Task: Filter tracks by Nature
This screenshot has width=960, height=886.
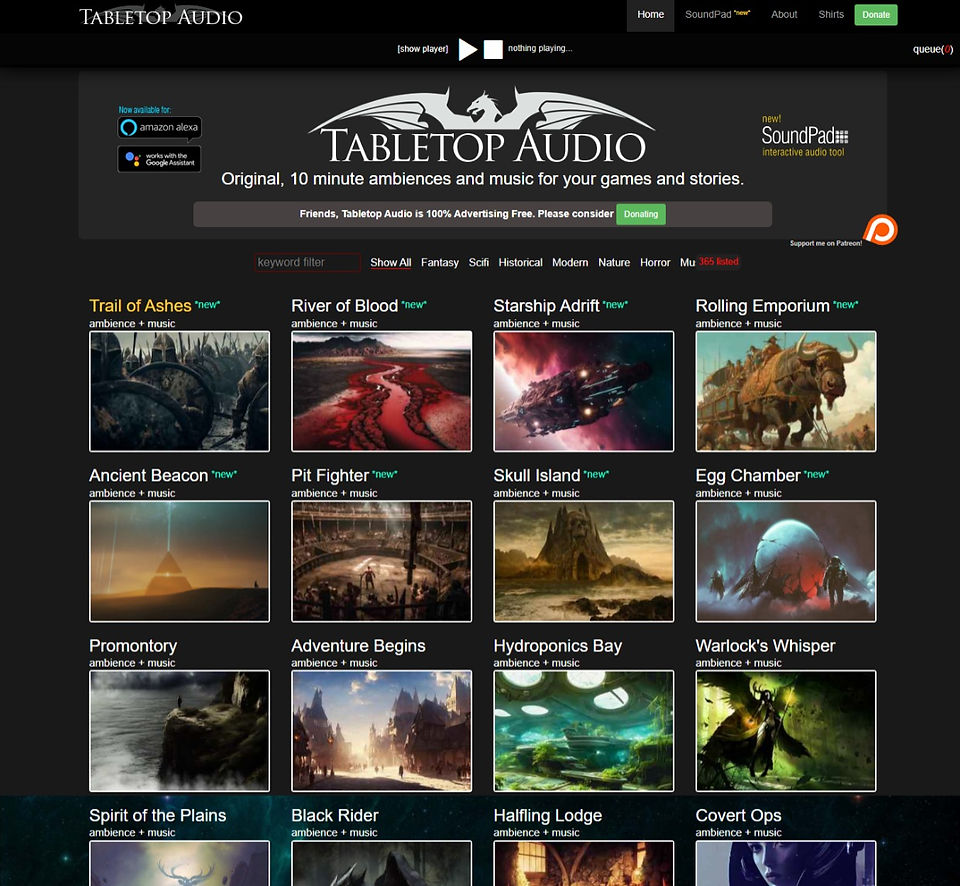Action: pos(614,262)
